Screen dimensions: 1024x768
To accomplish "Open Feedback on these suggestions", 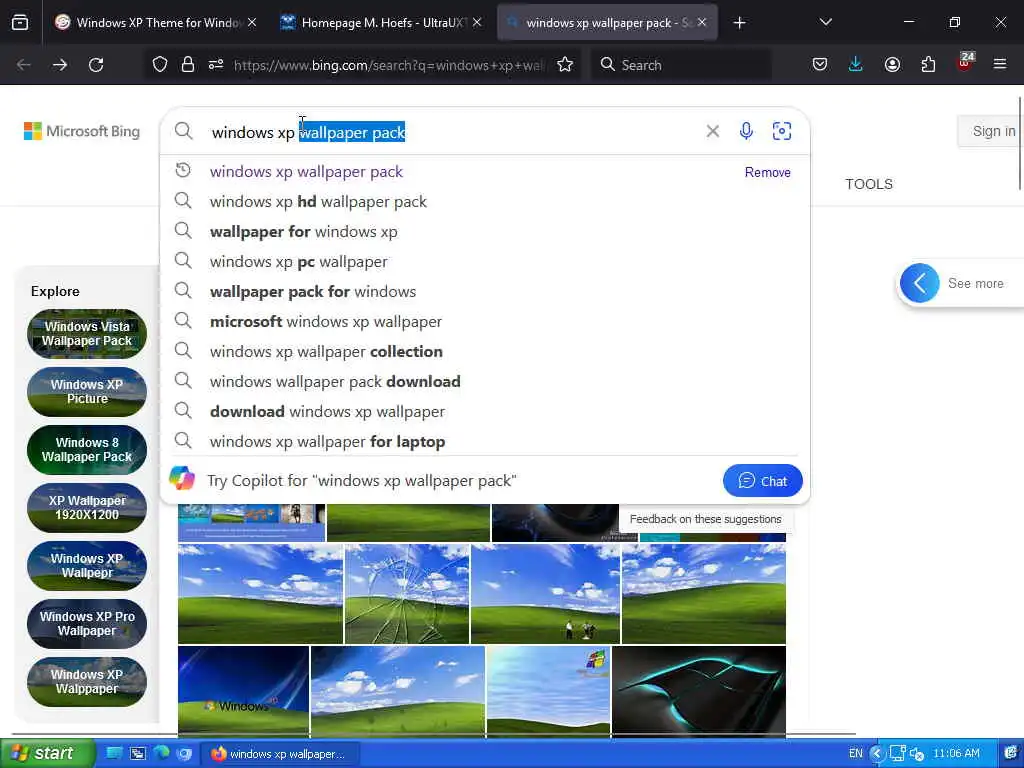I will pos(705,519).
